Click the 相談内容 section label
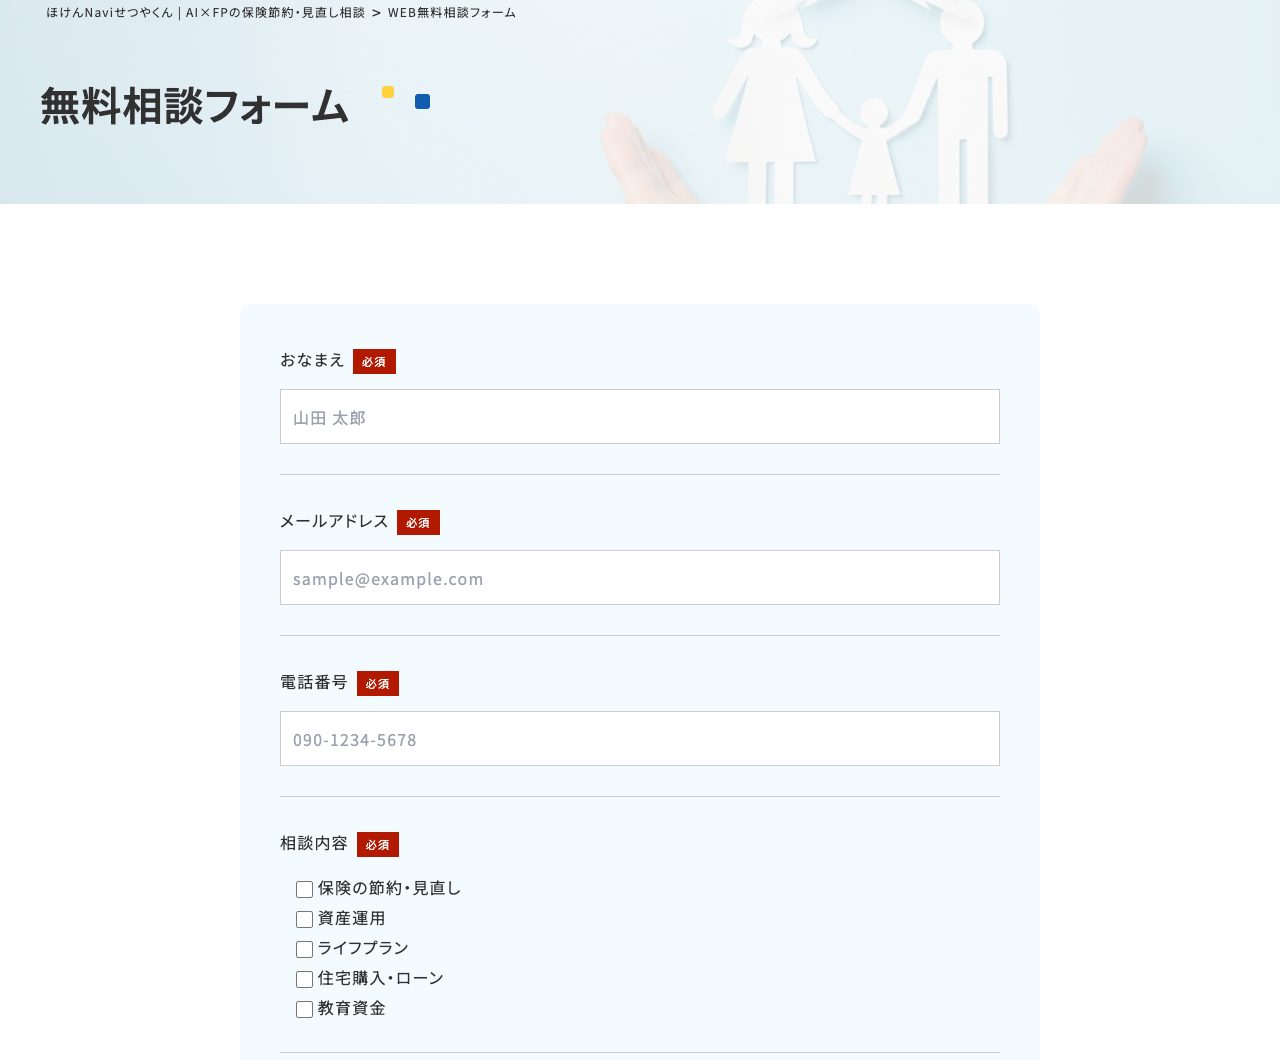The height and width of the screenshot is (1060, 1280). coord(314,843)
